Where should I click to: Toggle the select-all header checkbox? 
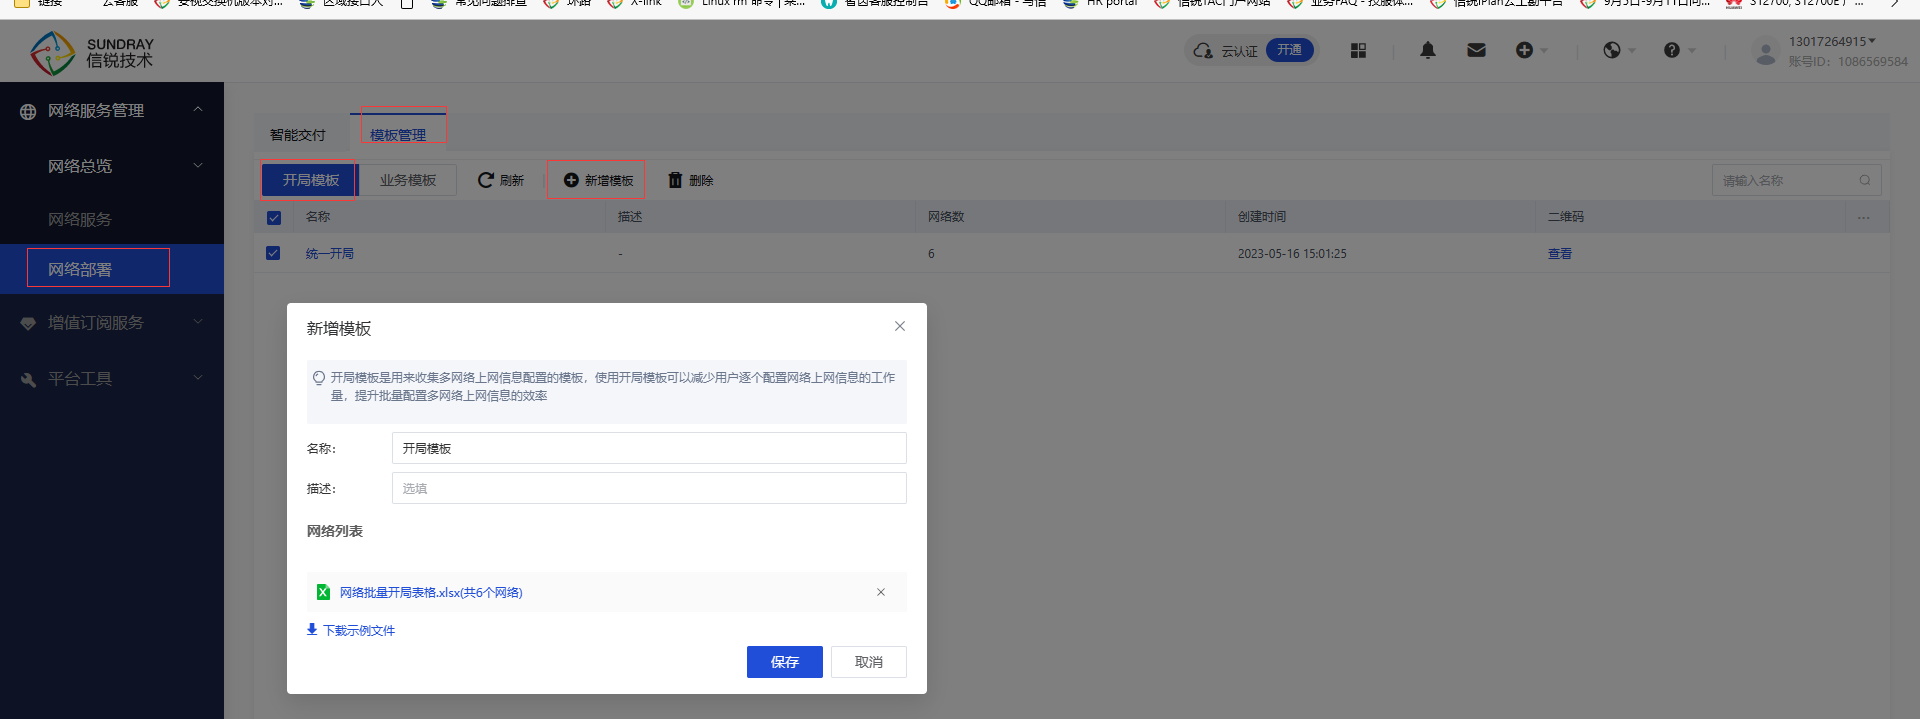pyautogui.click(x=274, y=217)
